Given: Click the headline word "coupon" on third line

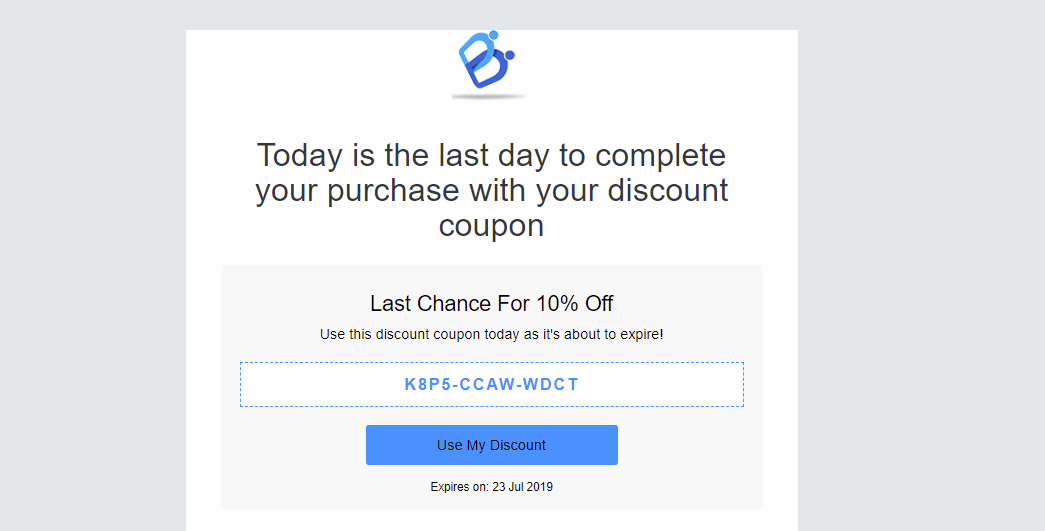Looking at the screenshot, I should pyautogui.click(x=491, y=226).
